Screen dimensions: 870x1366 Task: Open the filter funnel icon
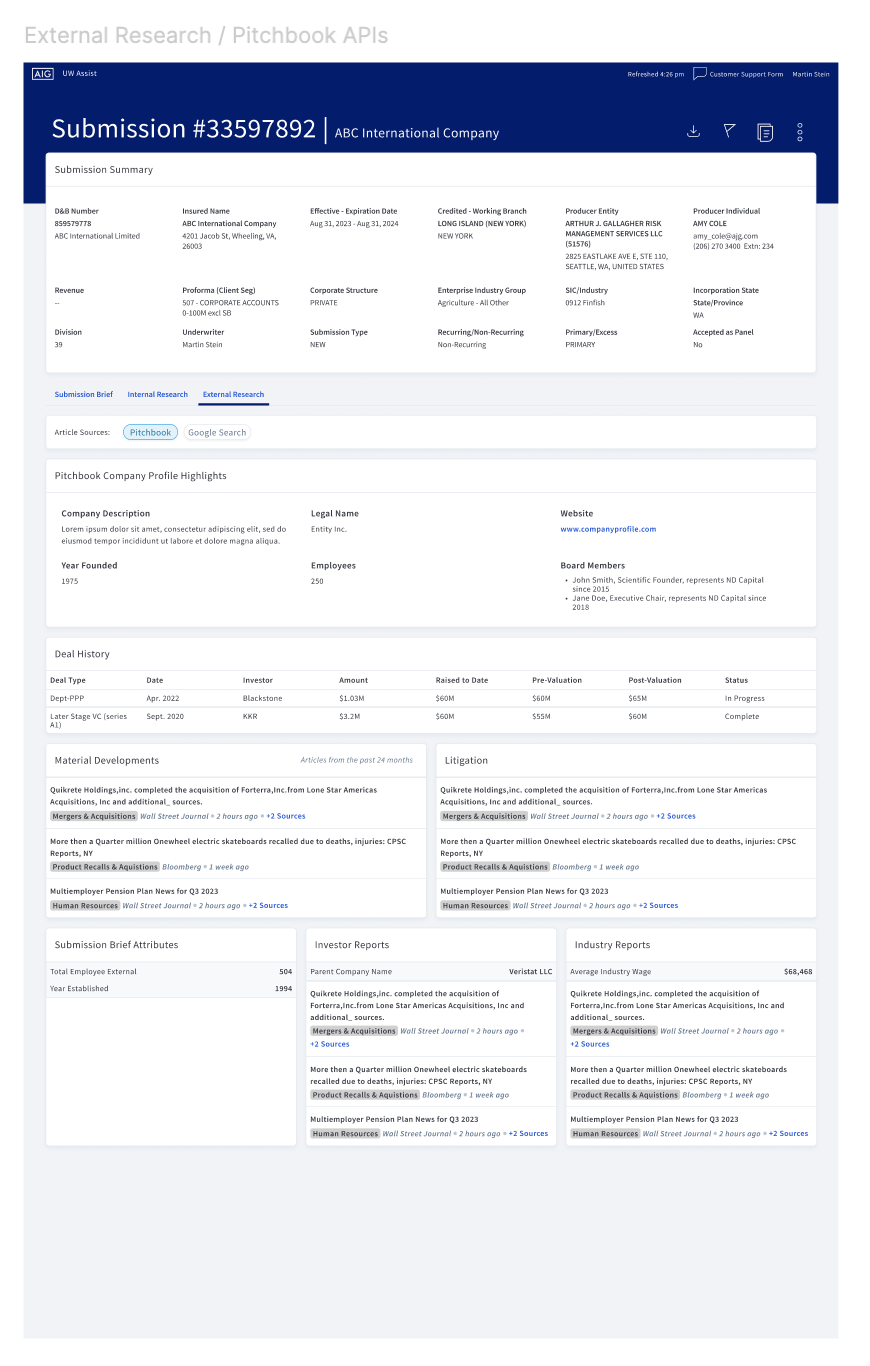(x=729, y=131)
